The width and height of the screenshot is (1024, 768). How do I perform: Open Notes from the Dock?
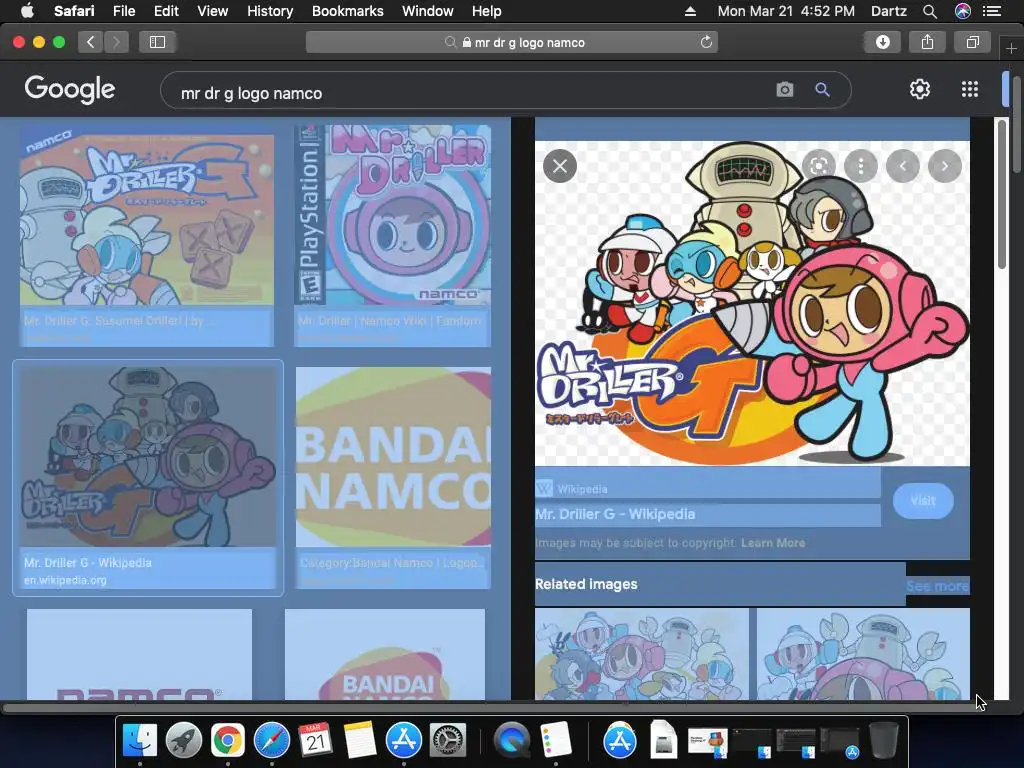point(359,741)
